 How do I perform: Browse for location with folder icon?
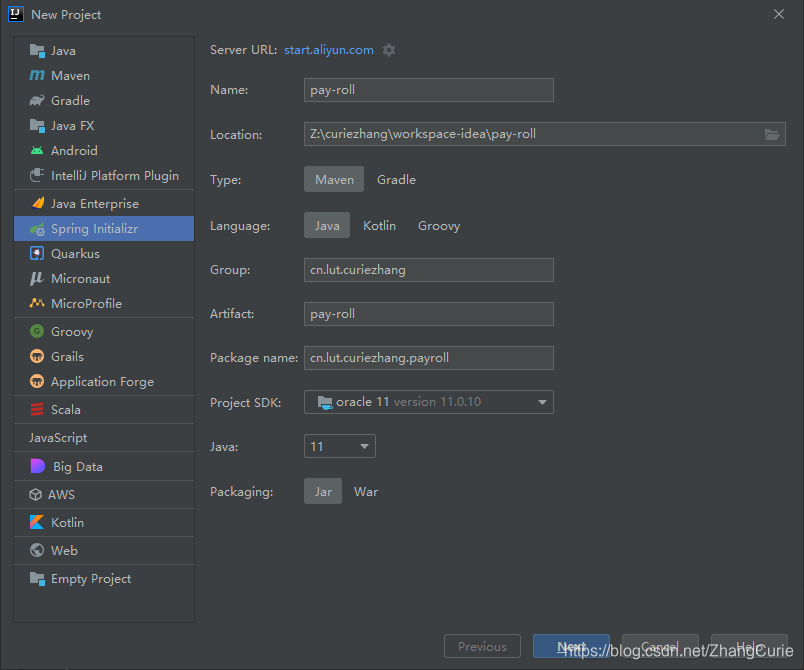(772, 134)
